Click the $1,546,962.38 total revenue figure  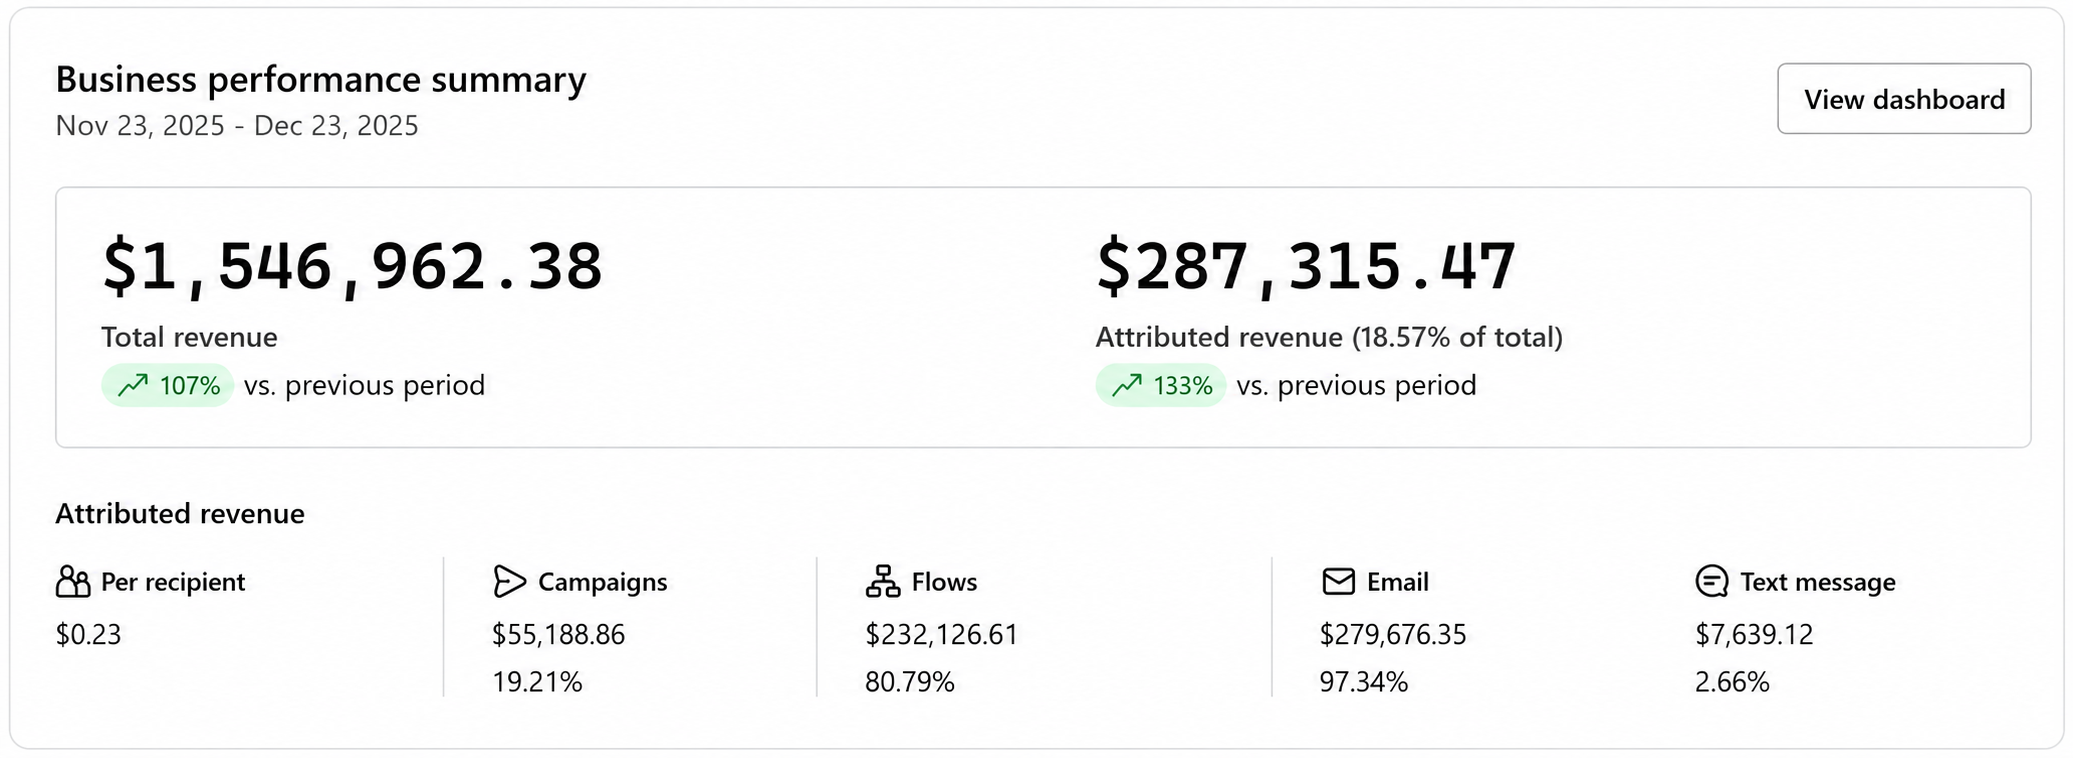(x=352, y=267)
